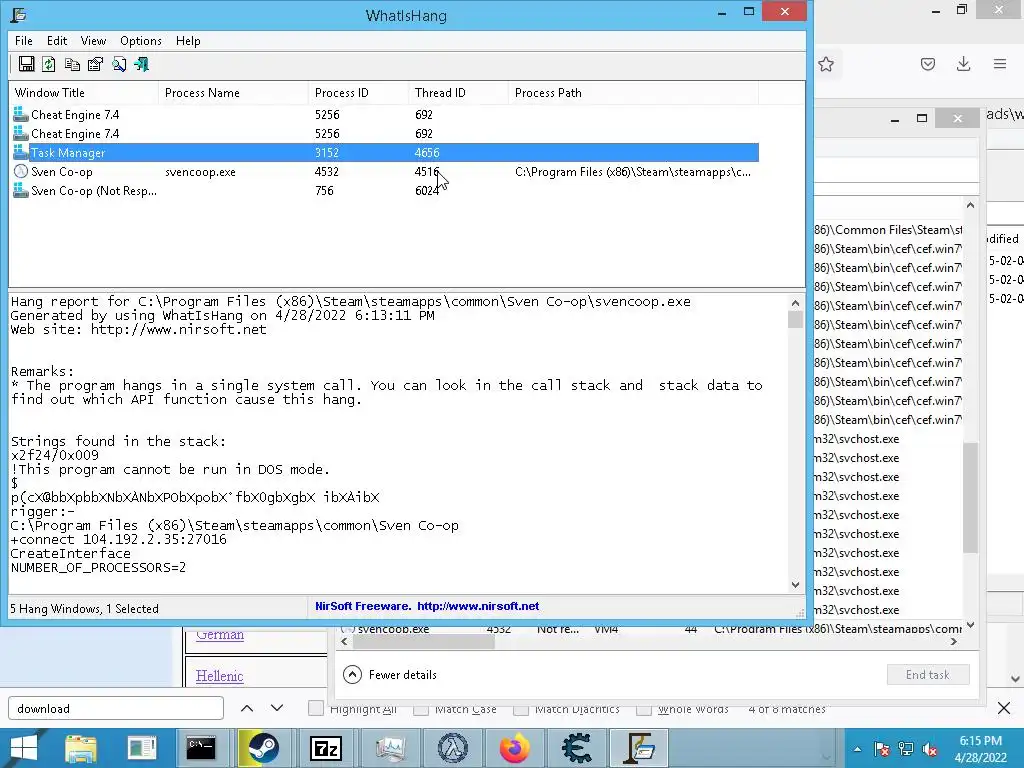Select the Sven Co-op (Not Resp... row

(x=385, y=191)
